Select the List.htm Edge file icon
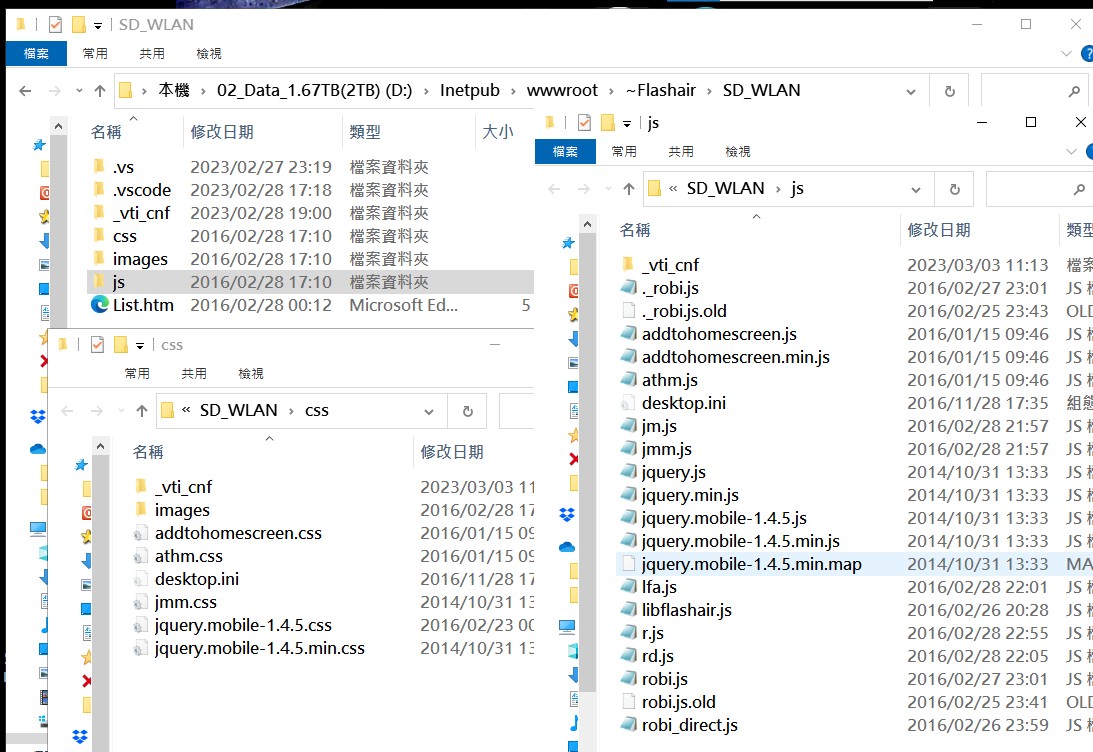Image resolution: width=1093 pixels, height=752 pixels. tap(100, 305)
